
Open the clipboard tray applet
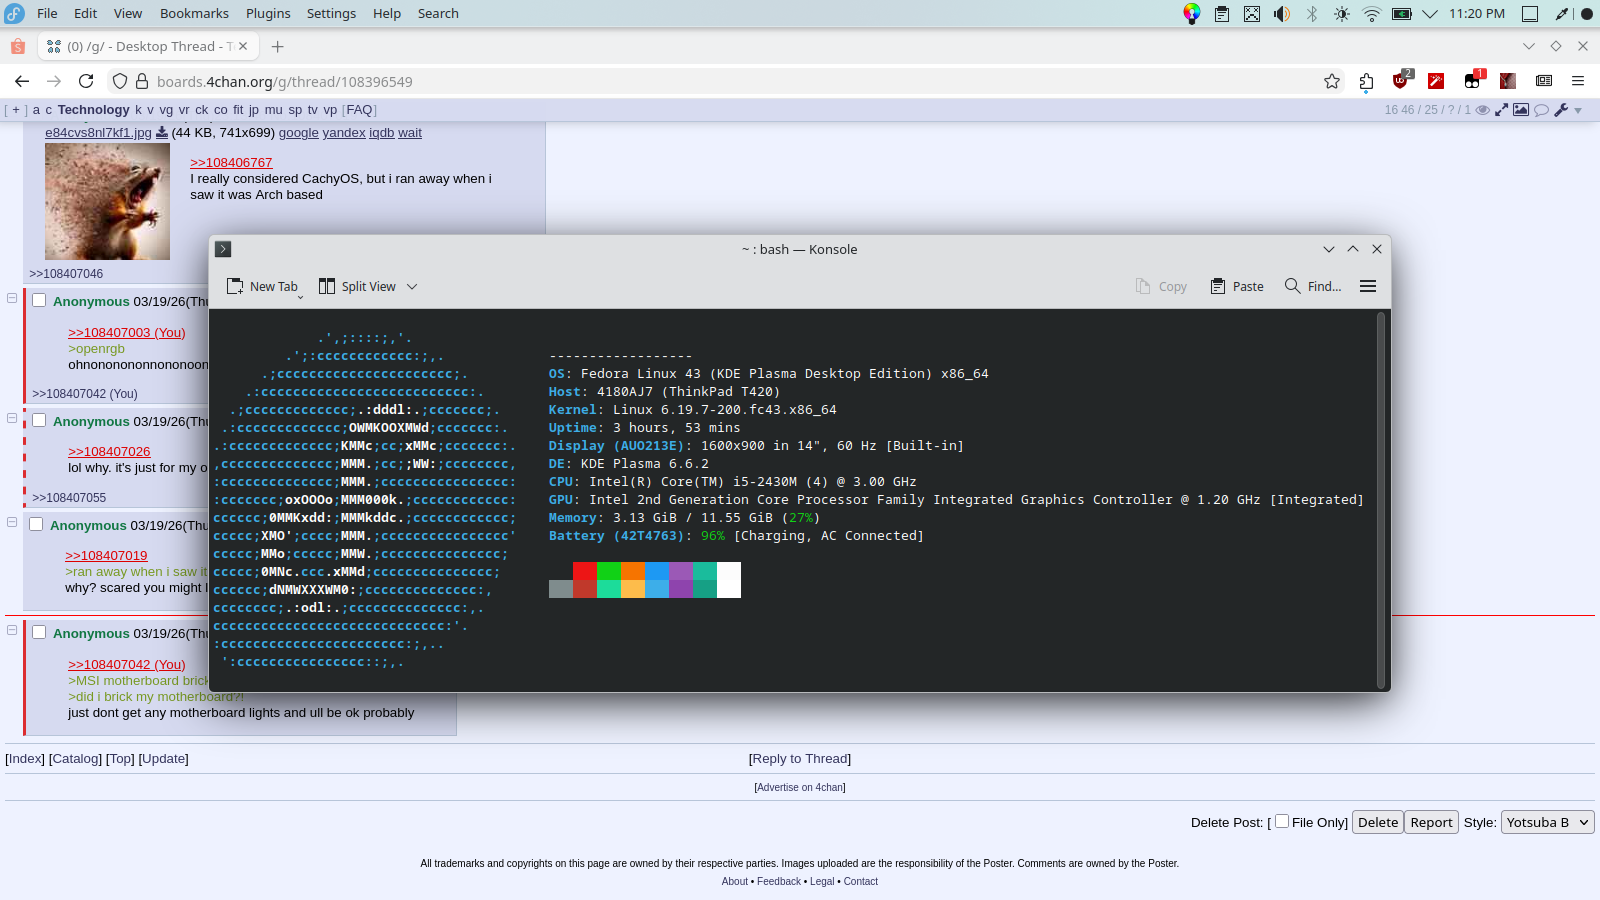1222,14
